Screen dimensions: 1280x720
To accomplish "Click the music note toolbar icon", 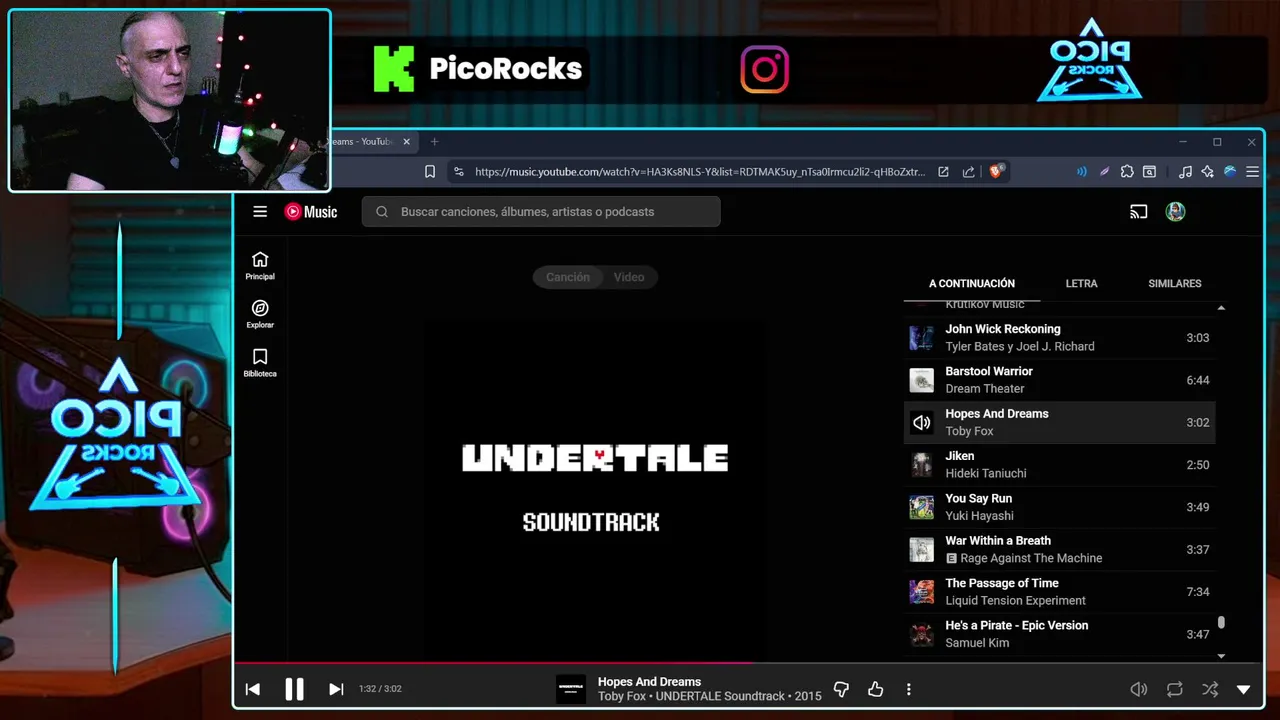I will tap(1185, 172).
